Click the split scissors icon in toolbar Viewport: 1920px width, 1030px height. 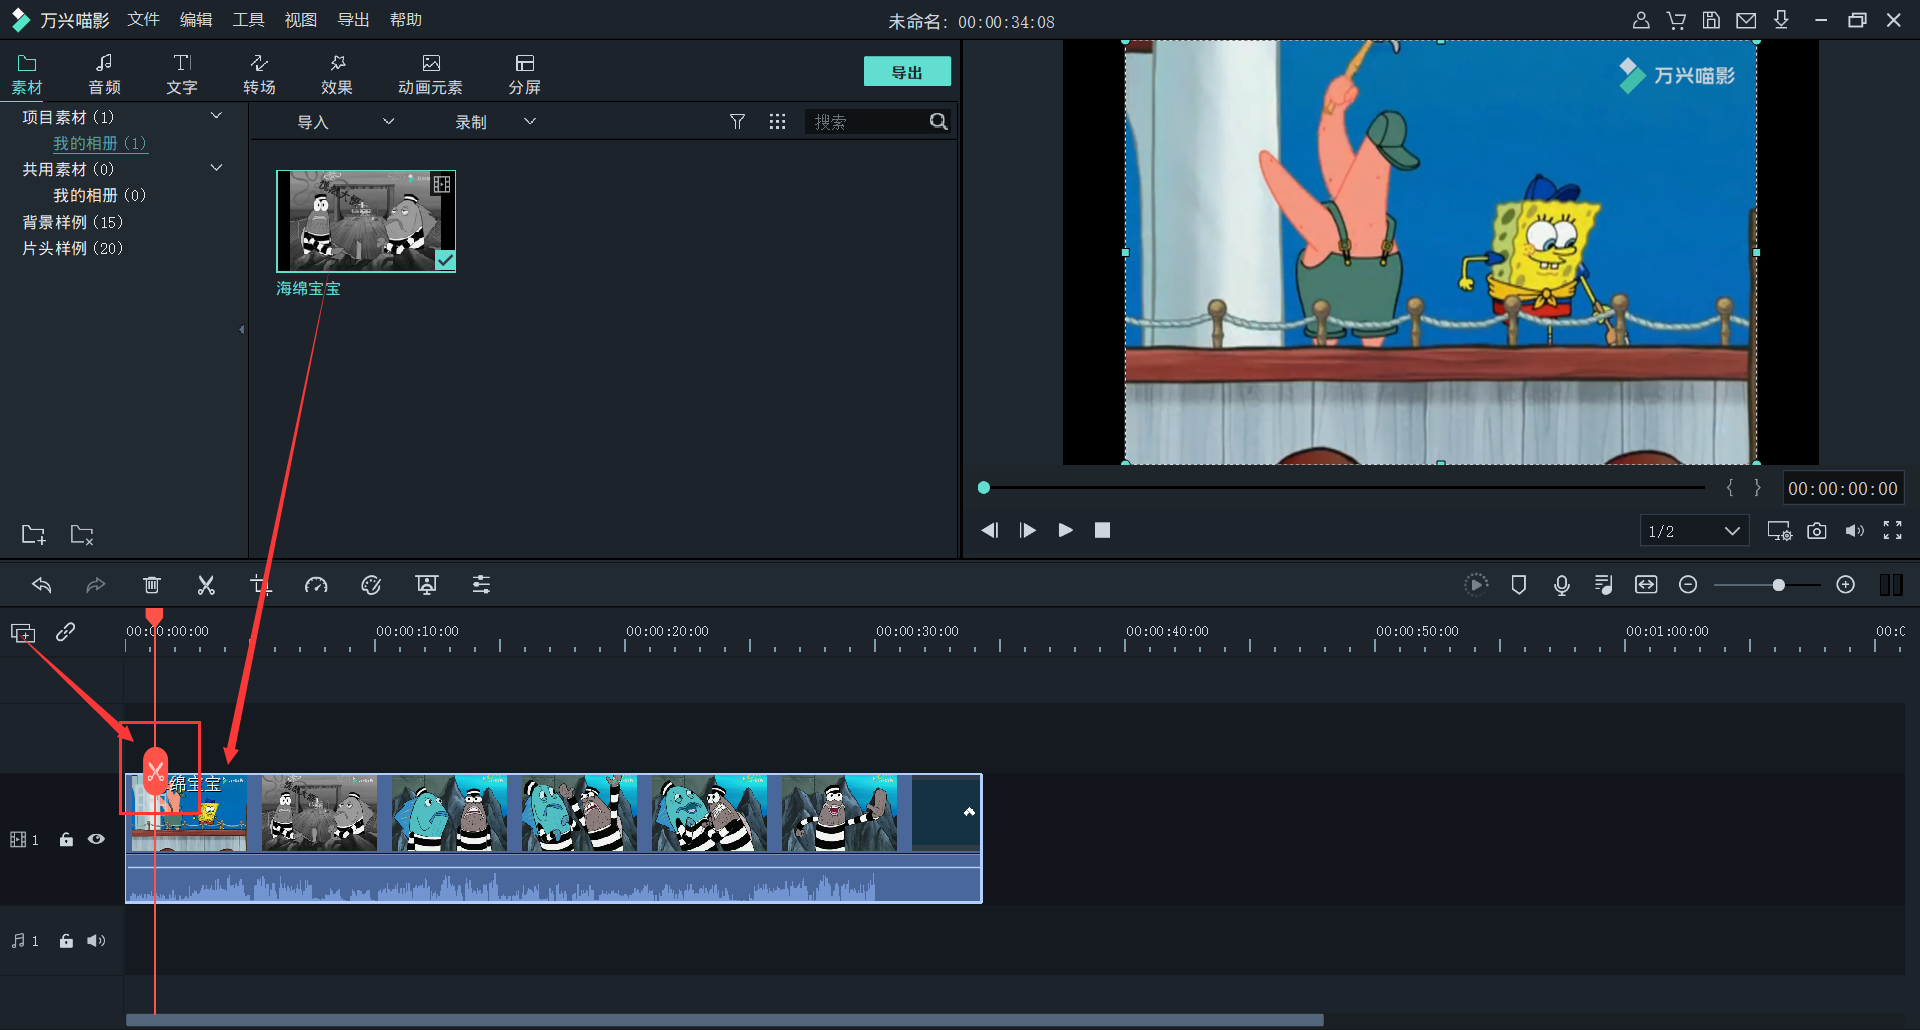pos(206,585)
